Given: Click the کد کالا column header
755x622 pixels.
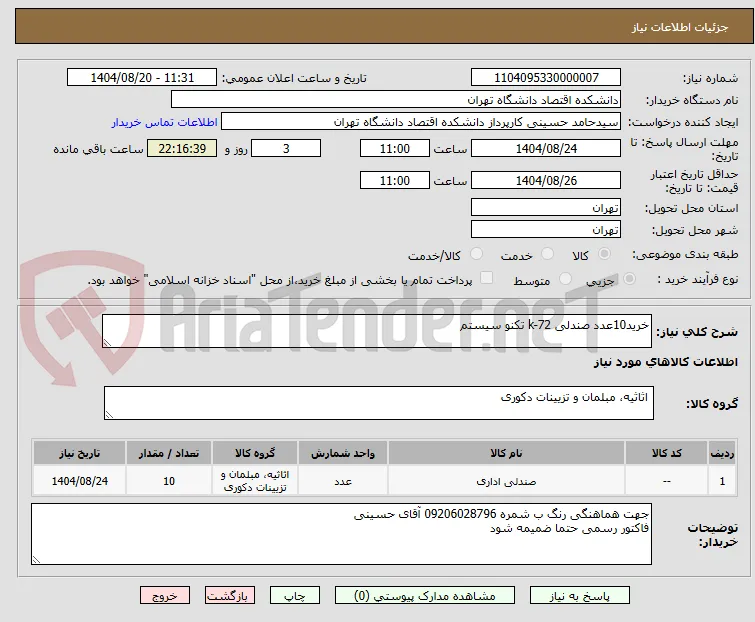Looking at the screenshot, I should coord(666,453).
